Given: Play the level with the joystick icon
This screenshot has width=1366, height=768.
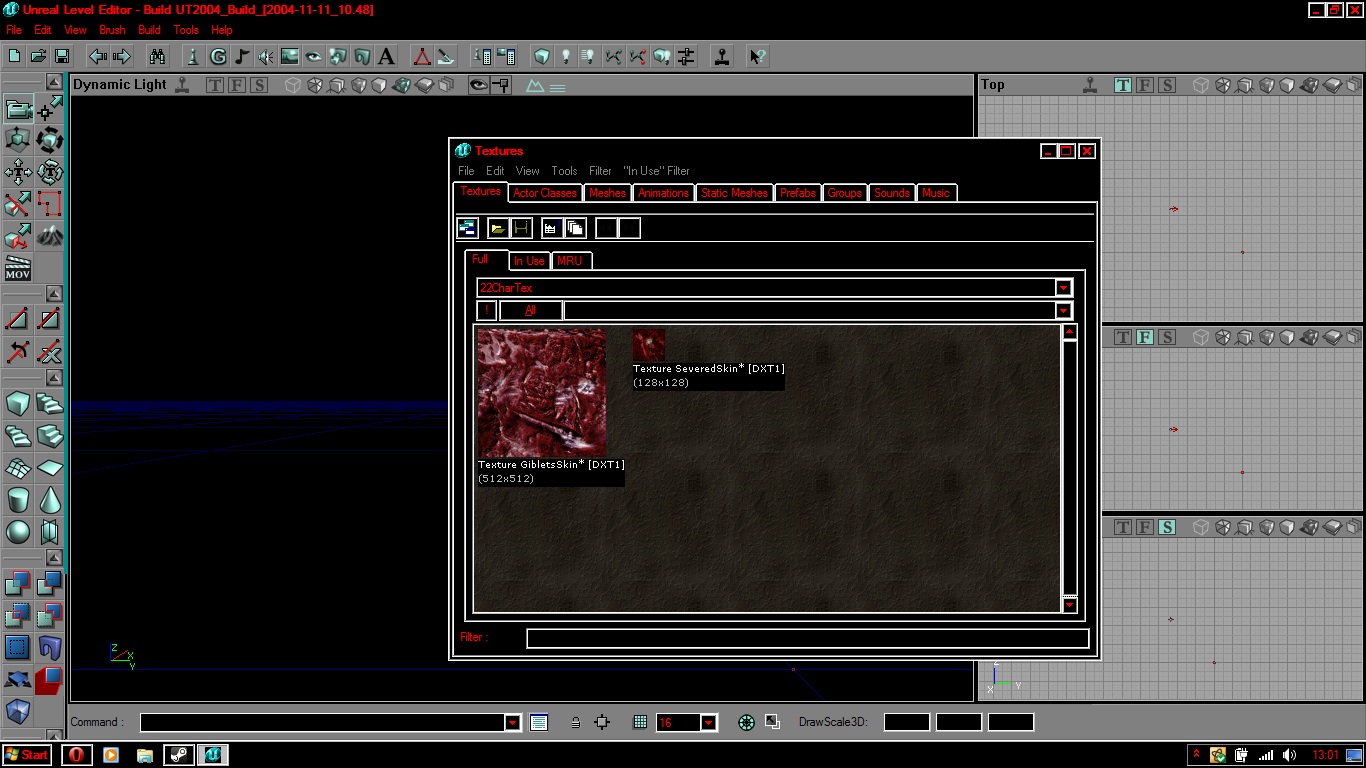Looking at the screenshot, I should (x=722, y=56).
